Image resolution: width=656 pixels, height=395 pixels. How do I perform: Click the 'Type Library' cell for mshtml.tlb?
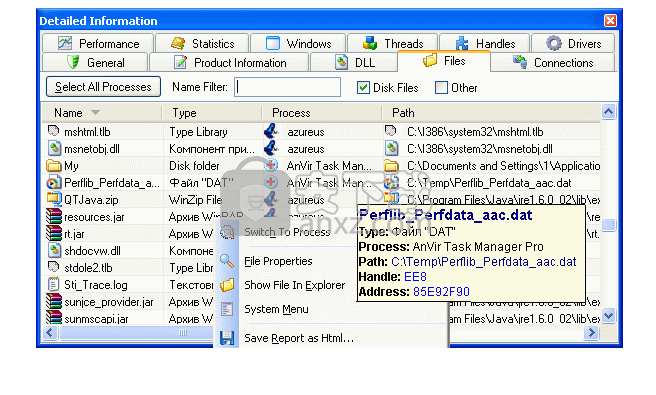(x=198, y=132)
